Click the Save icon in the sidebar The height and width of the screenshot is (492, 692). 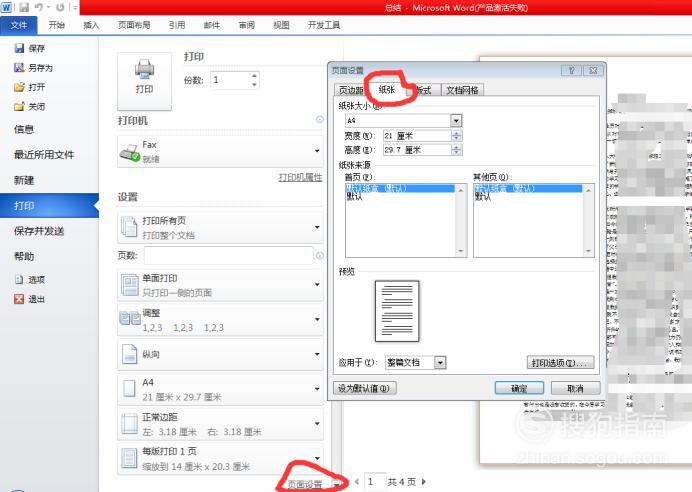coord(19,48)
